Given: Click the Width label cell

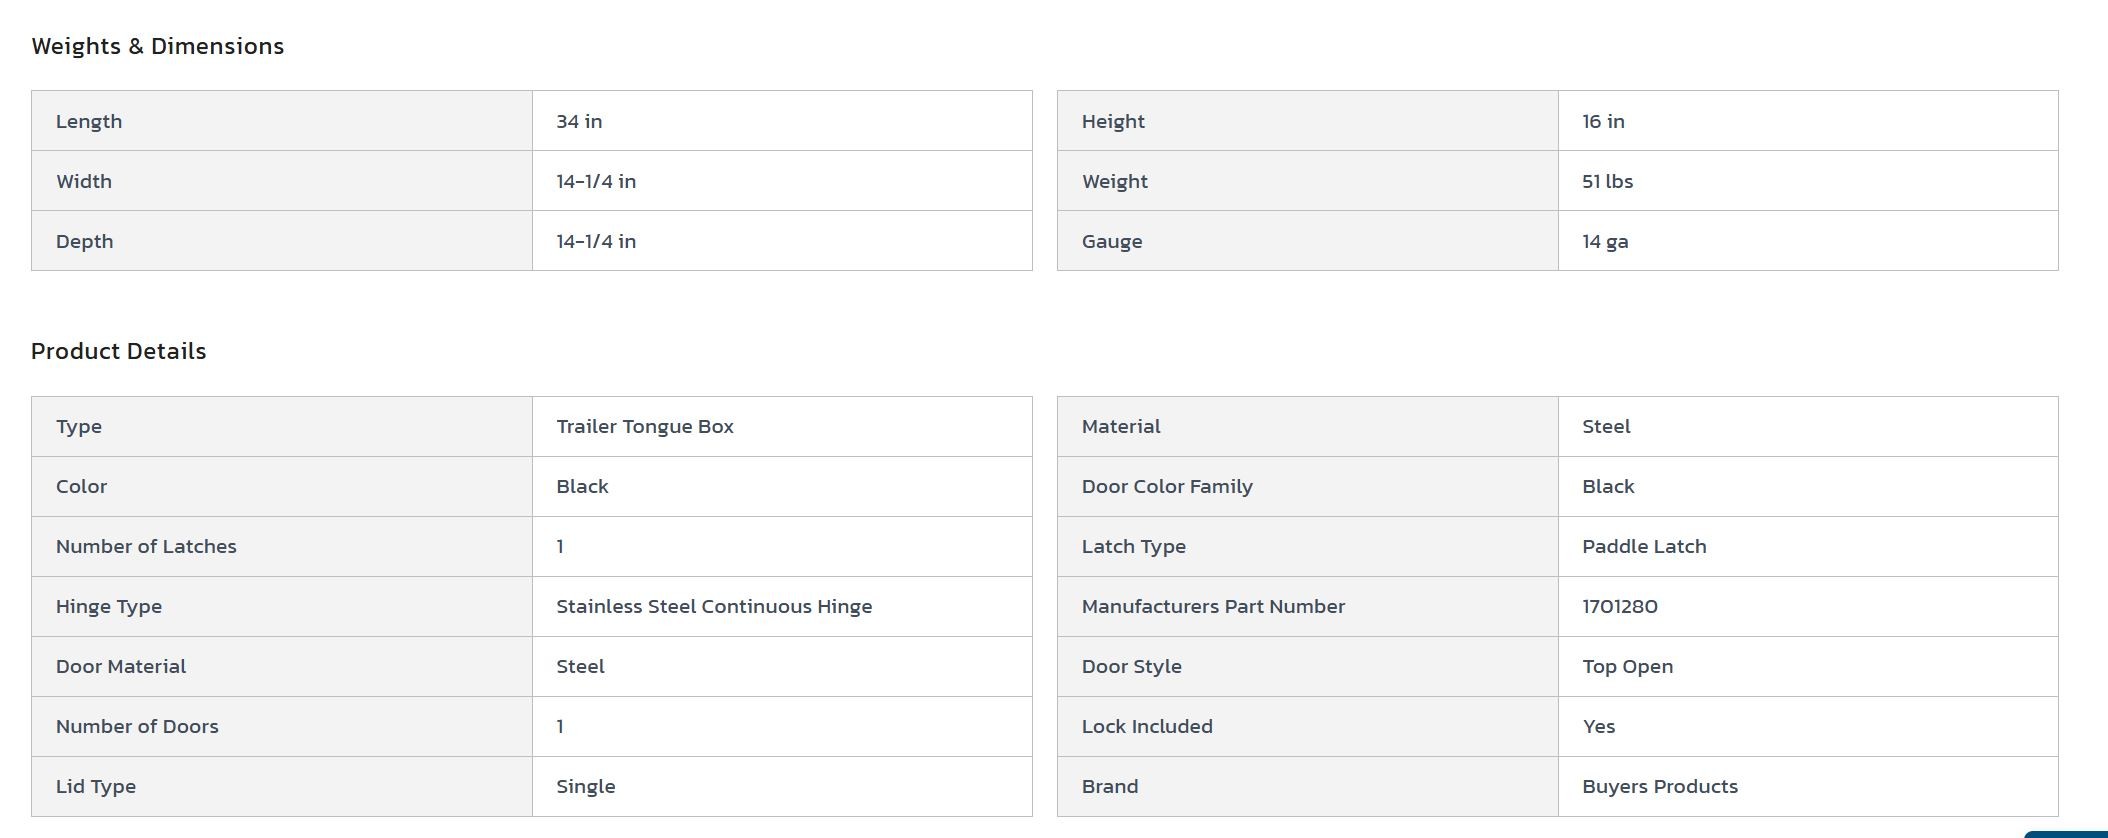Looking at the screenshot, I should pos(282,181).
